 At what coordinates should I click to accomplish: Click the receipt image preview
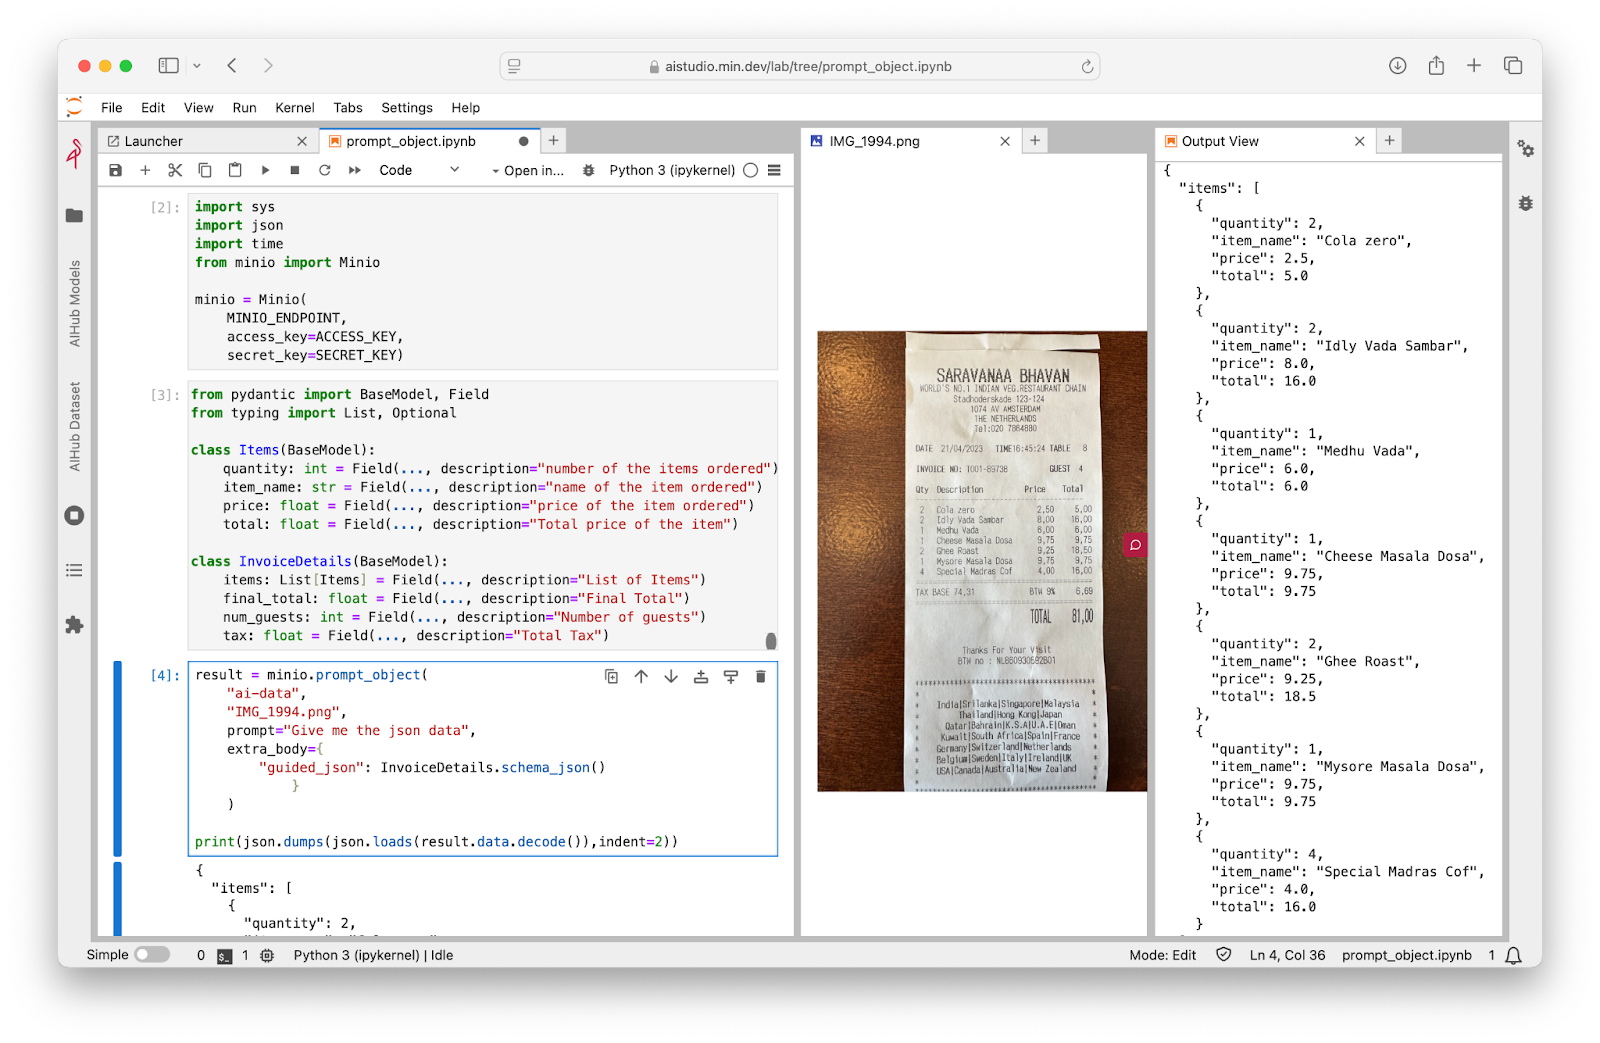pyautogui.click(x=981, y=561)
